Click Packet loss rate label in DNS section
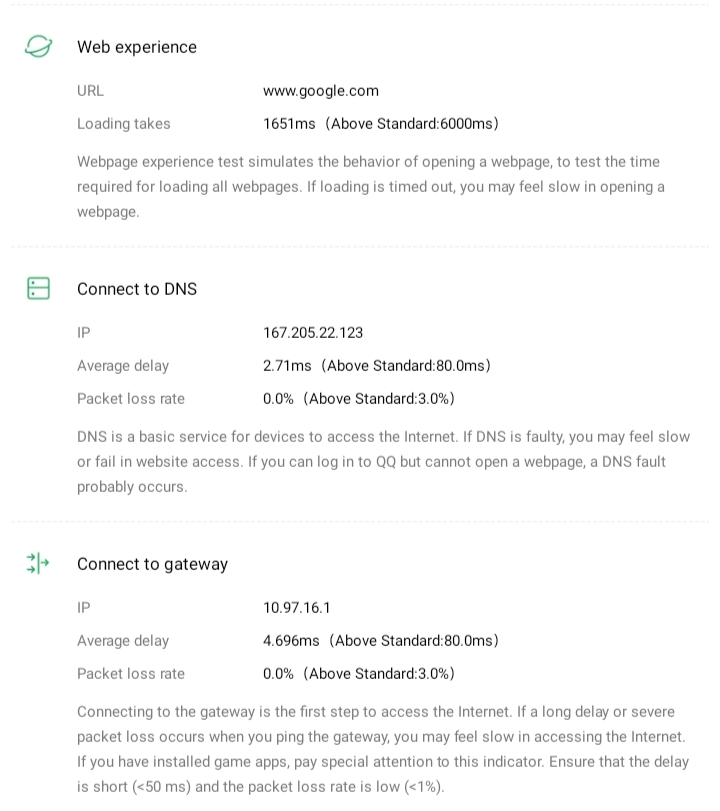 coord(131,399)
